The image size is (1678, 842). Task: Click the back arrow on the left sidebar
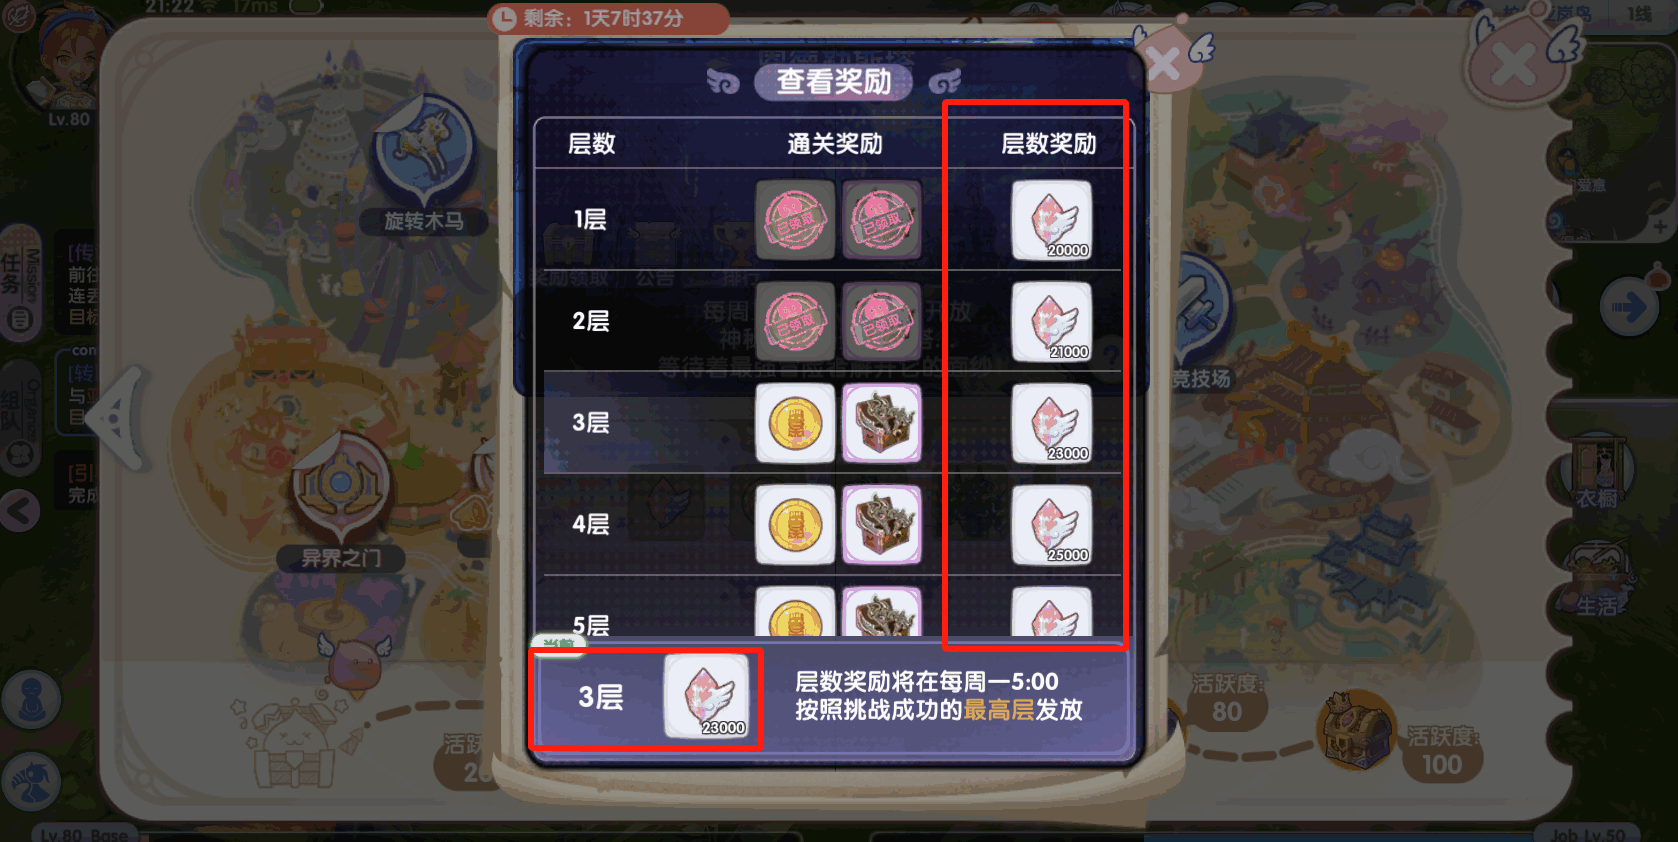click(x=20, y=511)
